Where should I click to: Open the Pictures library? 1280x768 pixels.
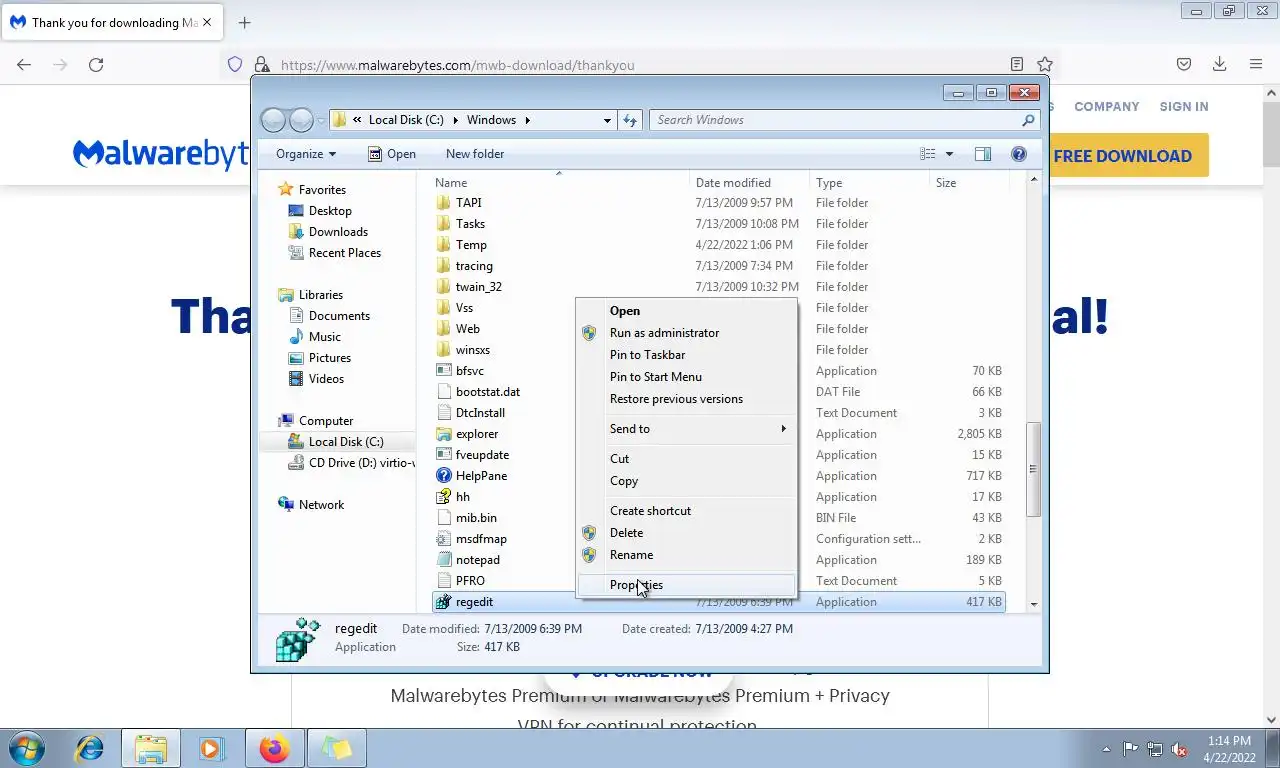[320, 358]
